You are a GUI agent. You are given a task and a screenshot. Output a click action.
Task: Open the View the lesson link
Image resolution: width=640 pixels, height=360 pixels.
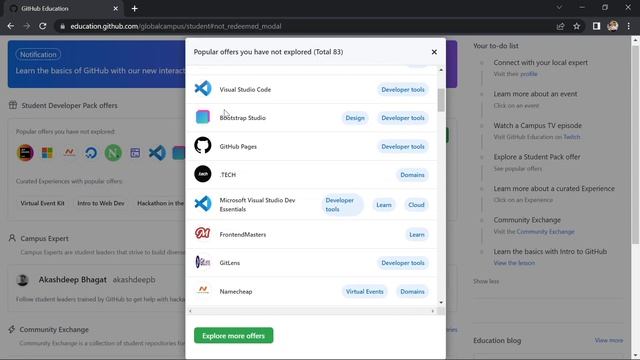514,263
